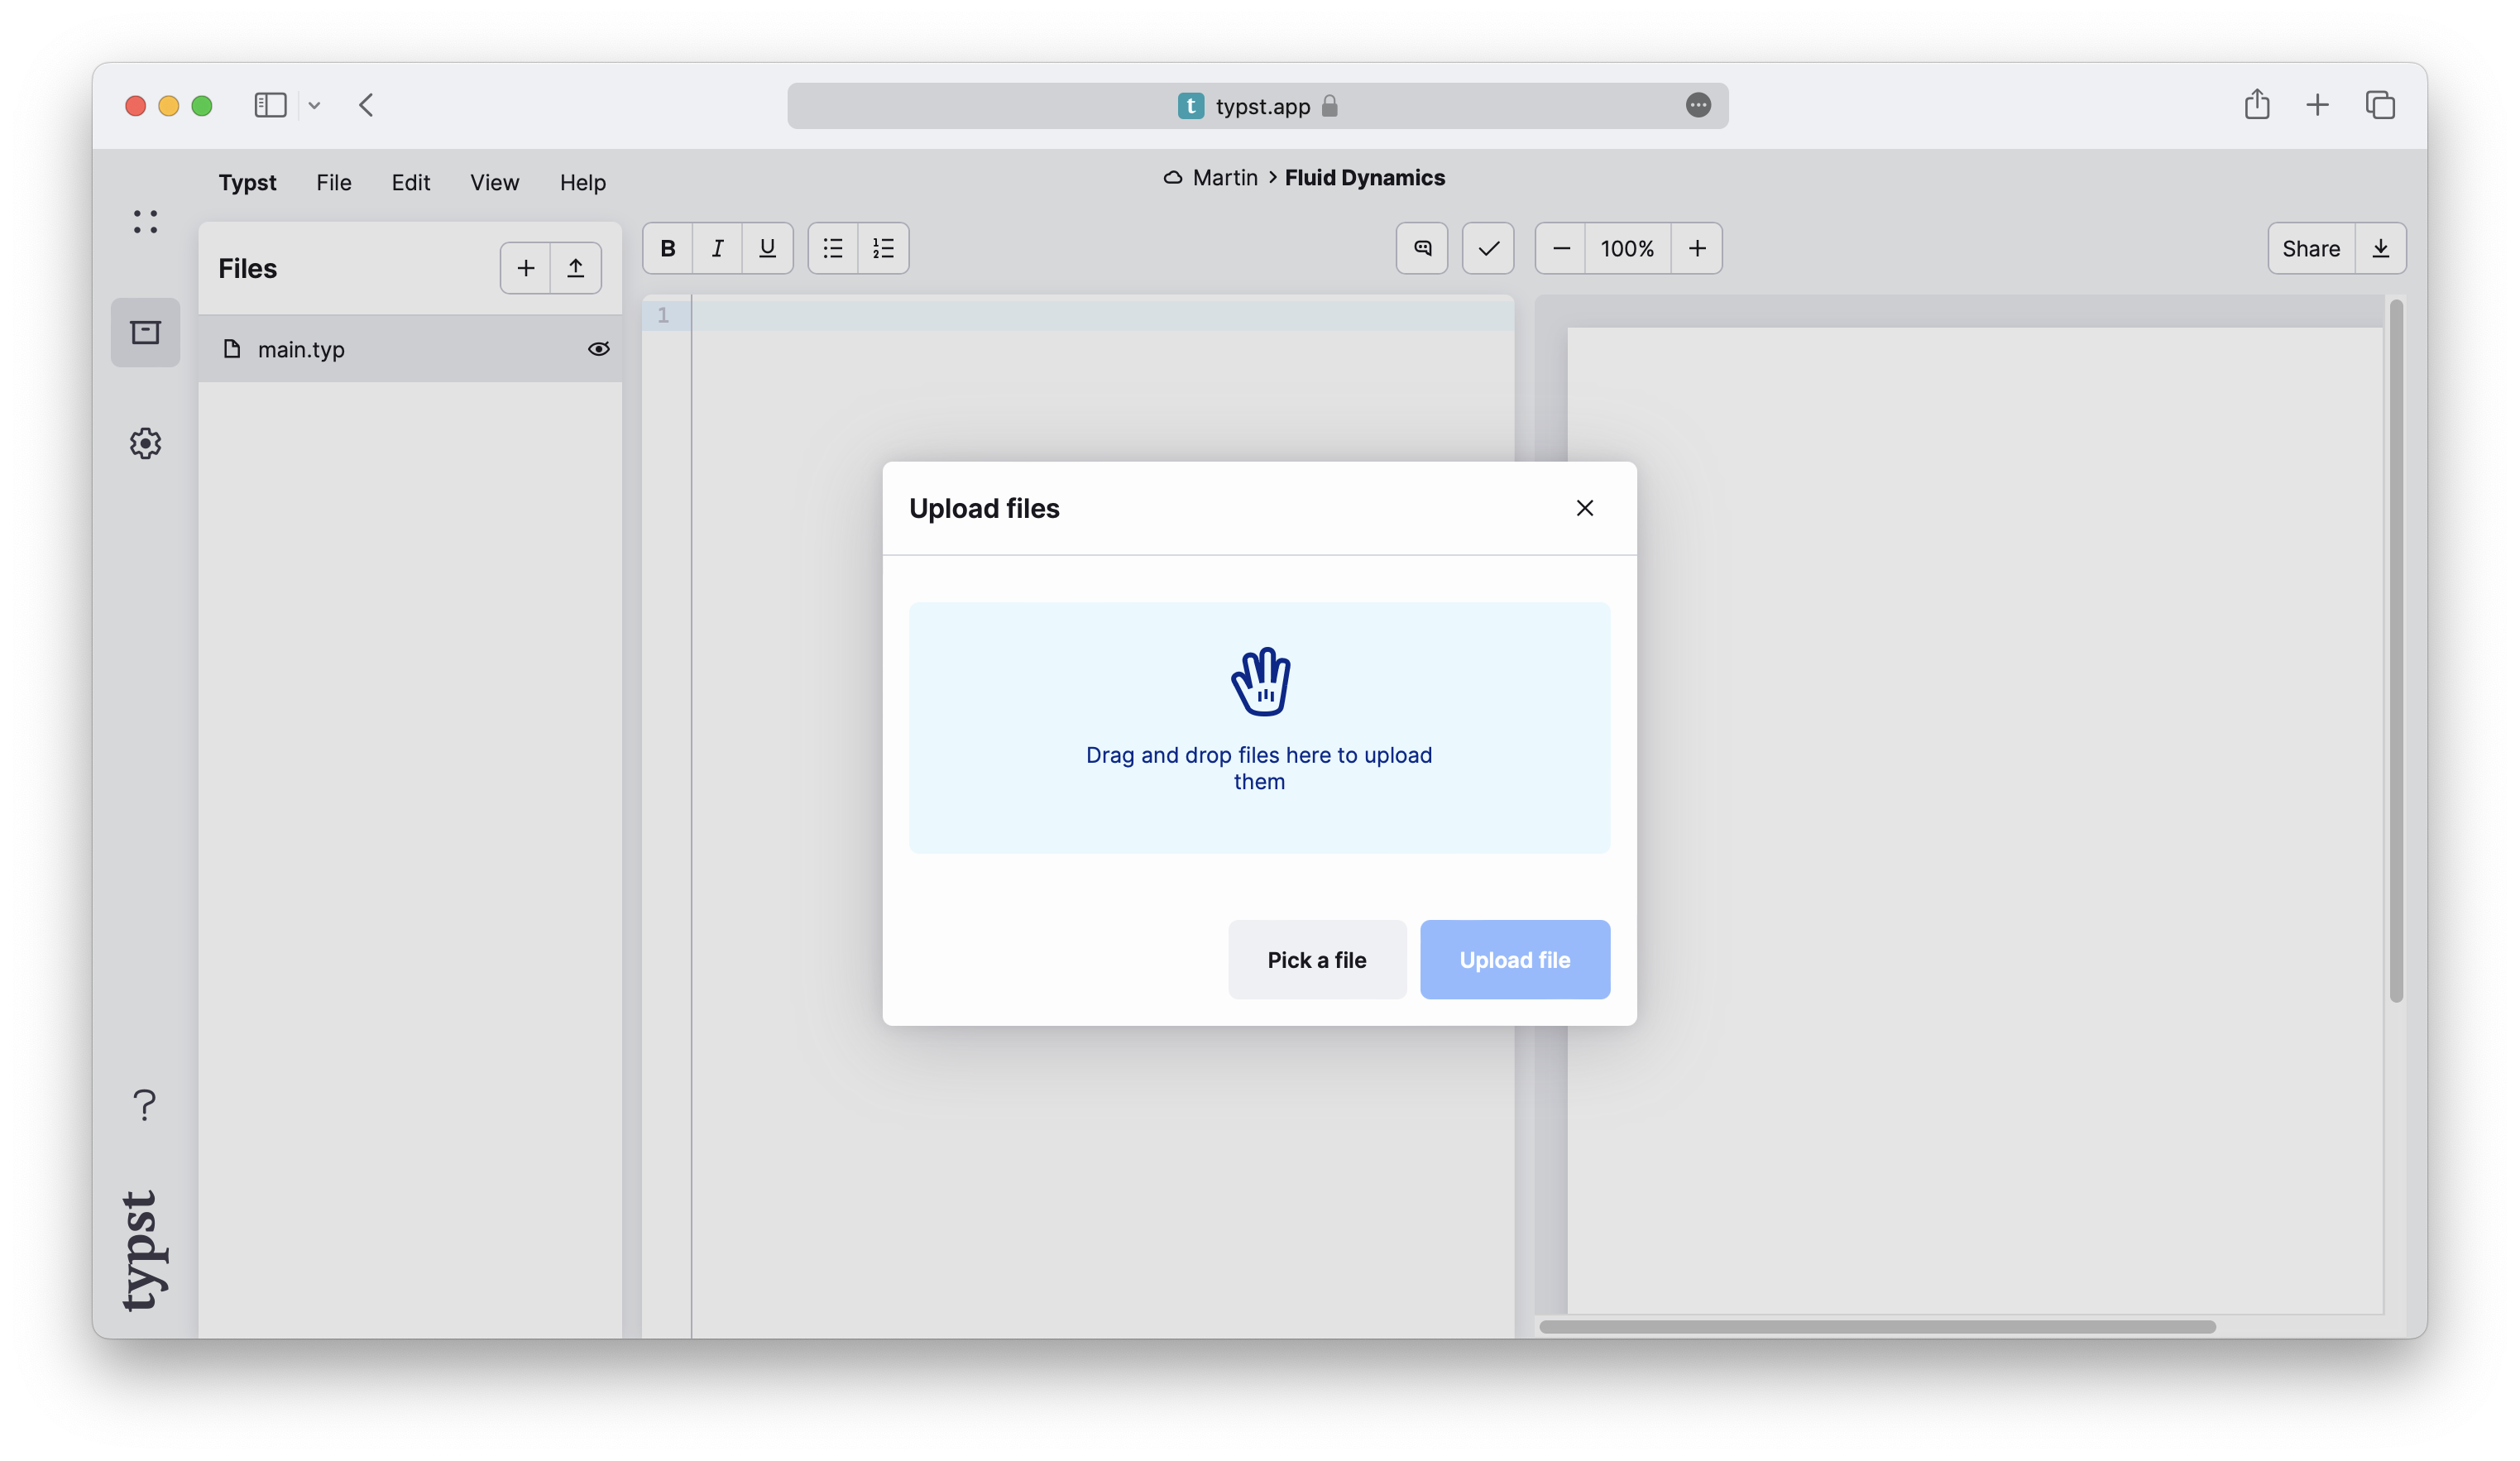
Task: Insert a bulleted list
Action: pos(833,248)
